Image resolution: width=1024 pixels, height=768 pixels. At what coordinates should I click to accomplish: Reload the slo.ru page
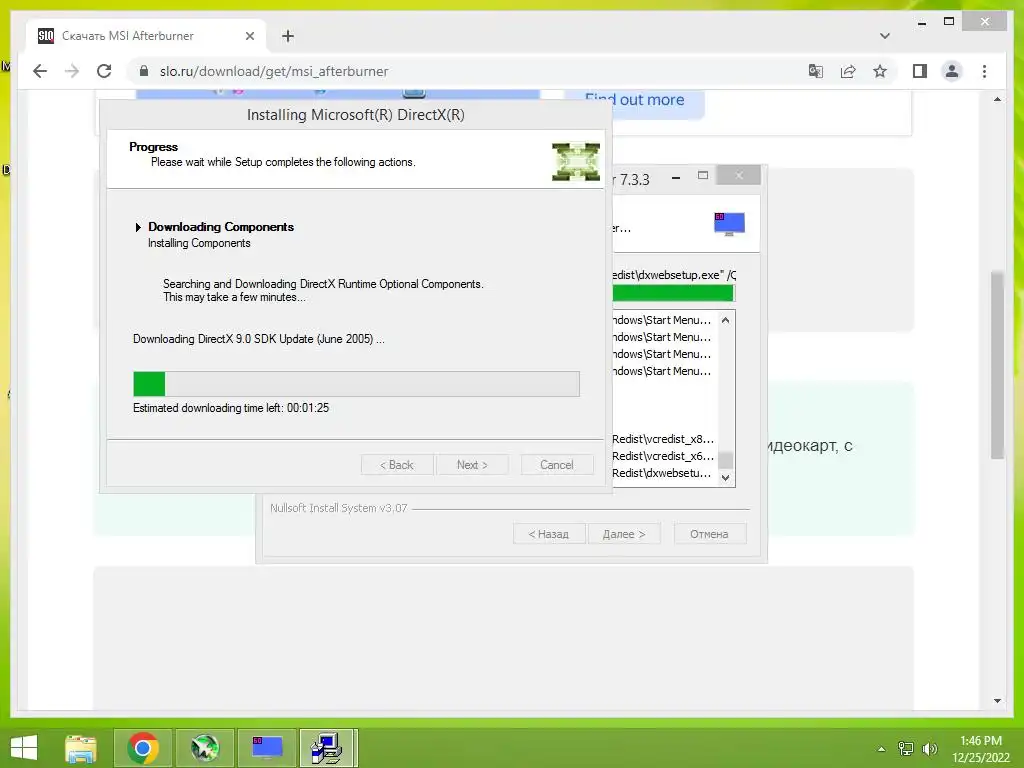104,71
